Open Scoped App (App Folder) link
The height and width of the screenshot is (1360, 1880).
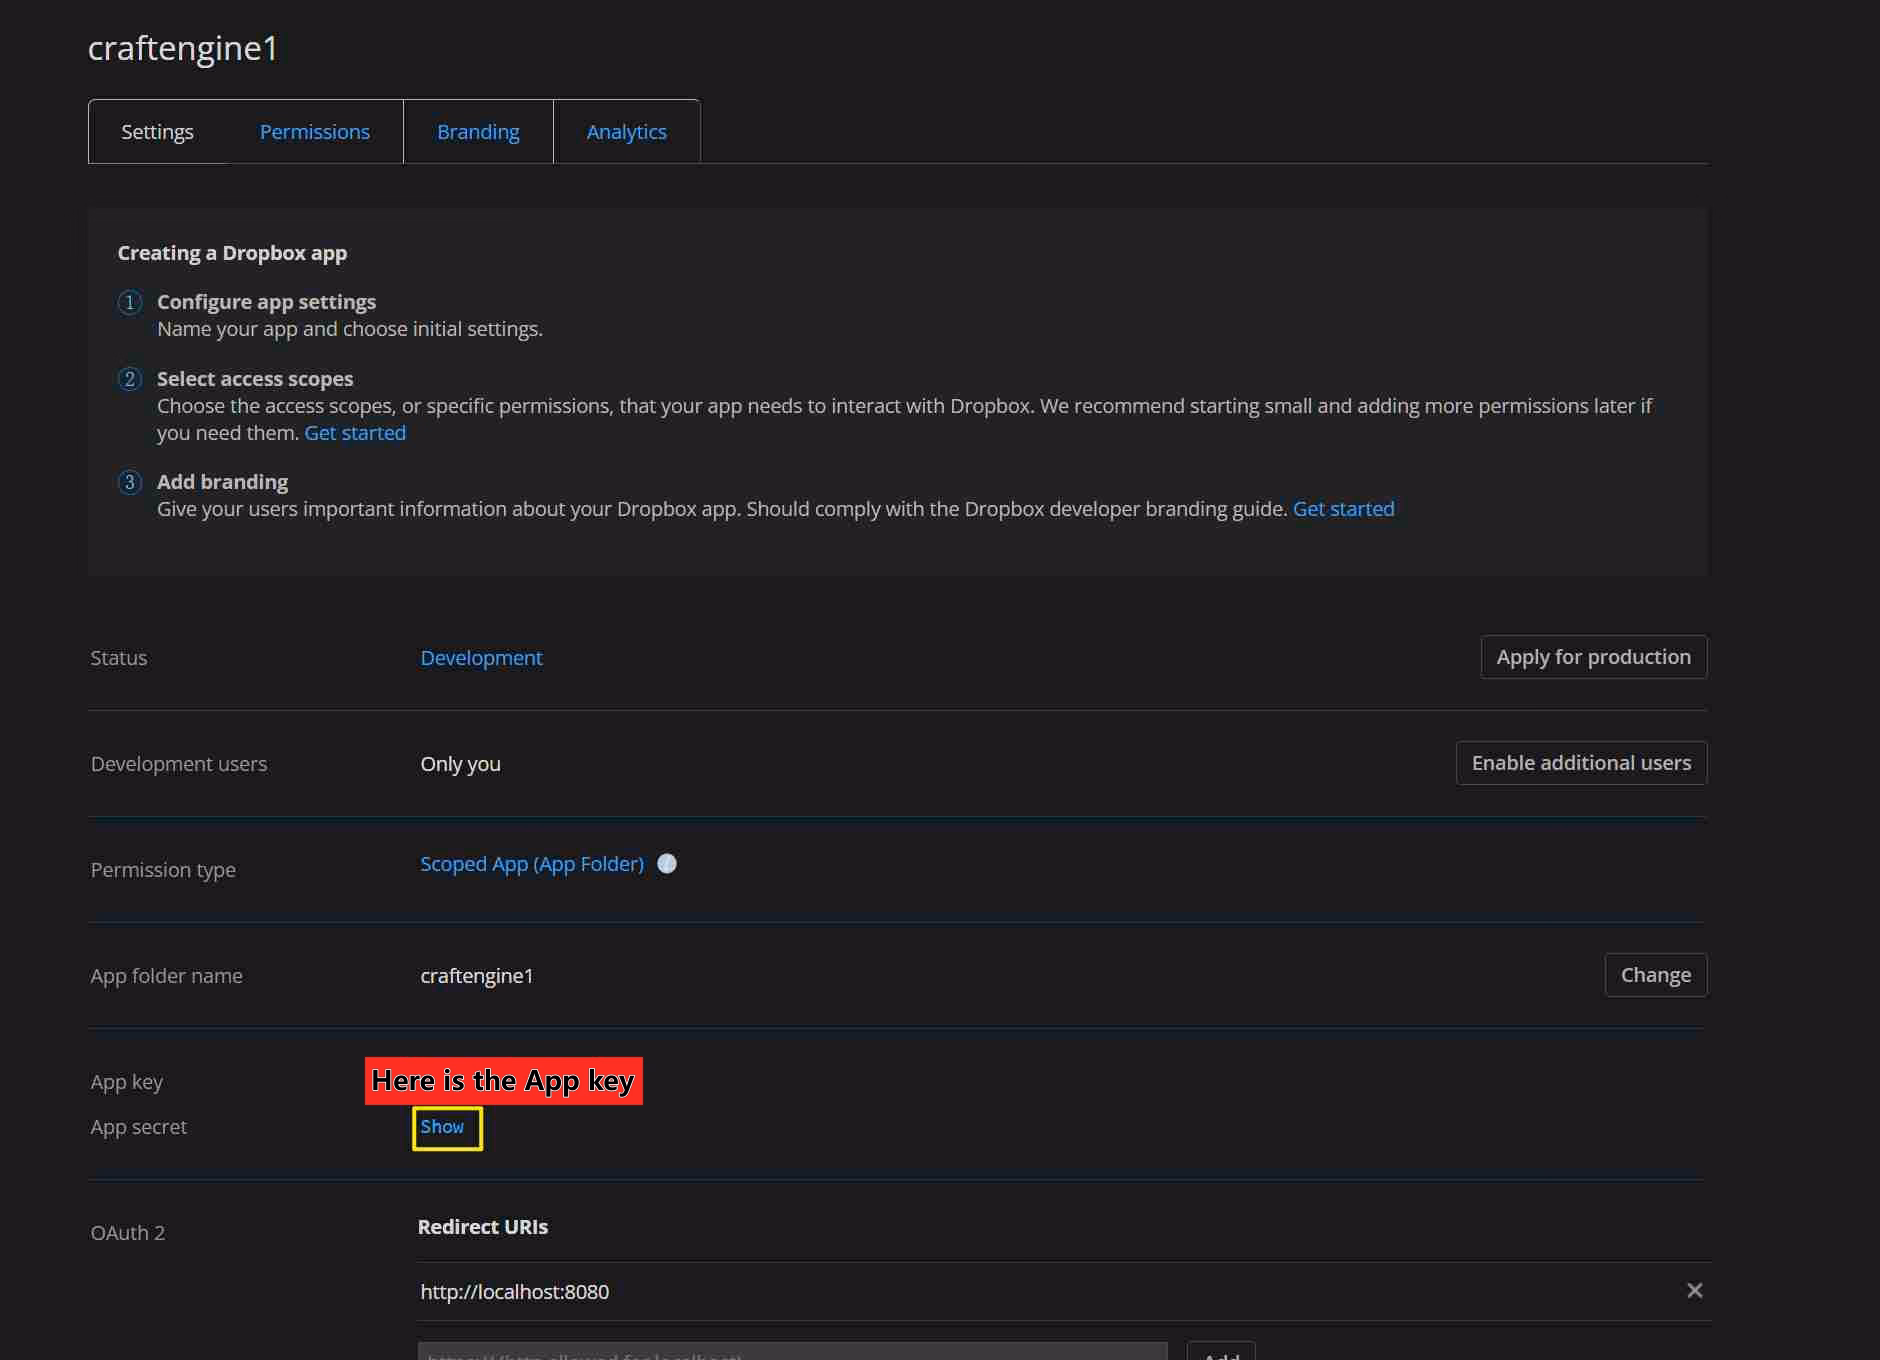[531, 864]
